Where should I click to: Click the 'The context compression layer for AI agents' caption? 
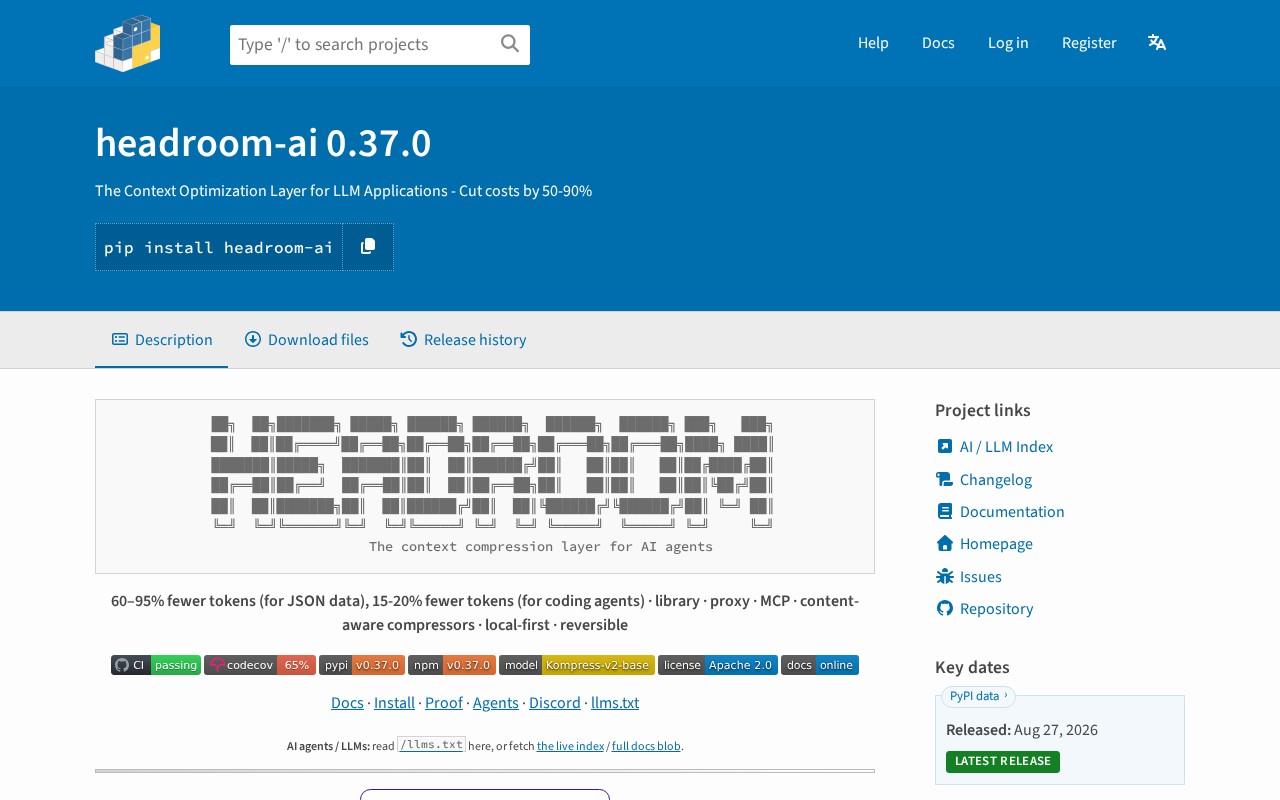[541, 547]
